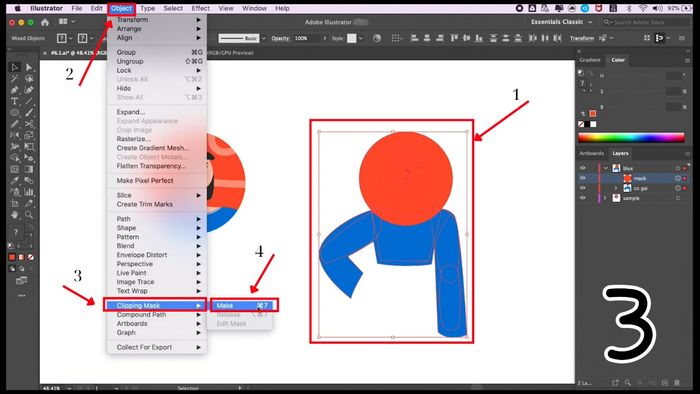Click the orange circle on the canvas
700x394 pixels.
(x=405, y=178)
